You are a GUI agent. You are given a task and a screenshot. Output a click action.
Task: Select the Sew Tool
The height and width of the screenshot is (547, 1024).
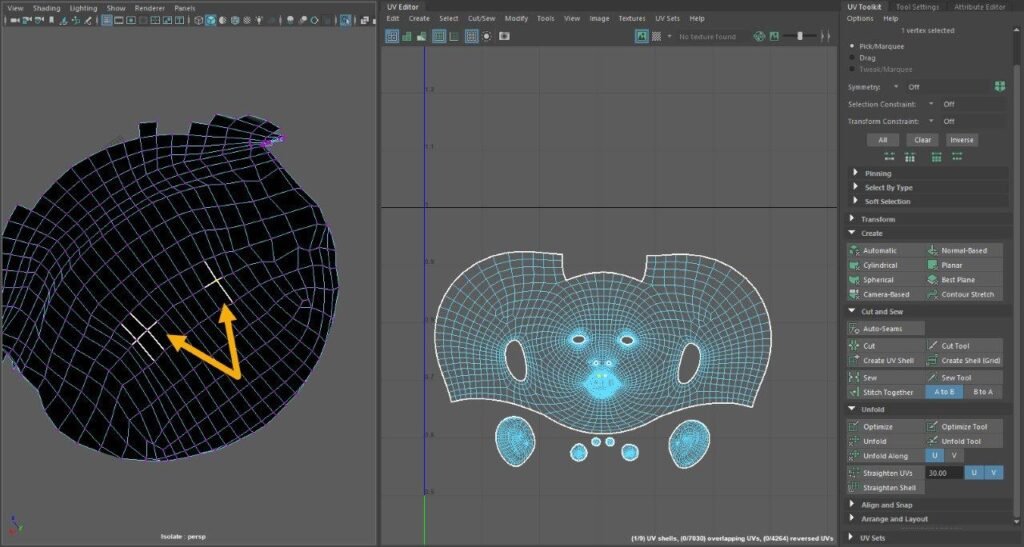[964, 378]
